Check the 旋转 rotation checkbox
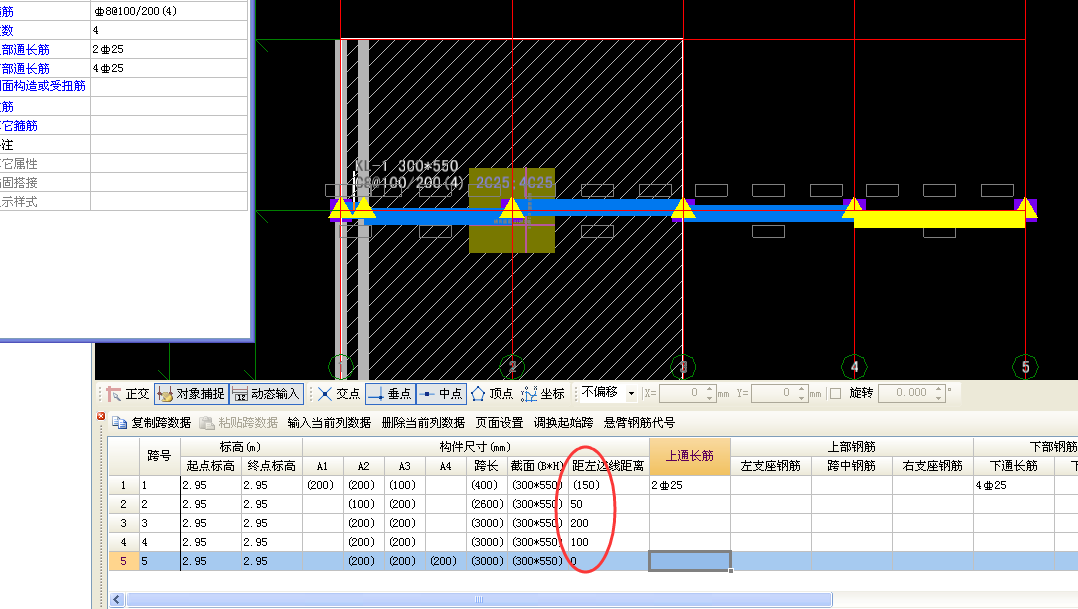The height and width of the screenshot is (609, 1078). 835,393
